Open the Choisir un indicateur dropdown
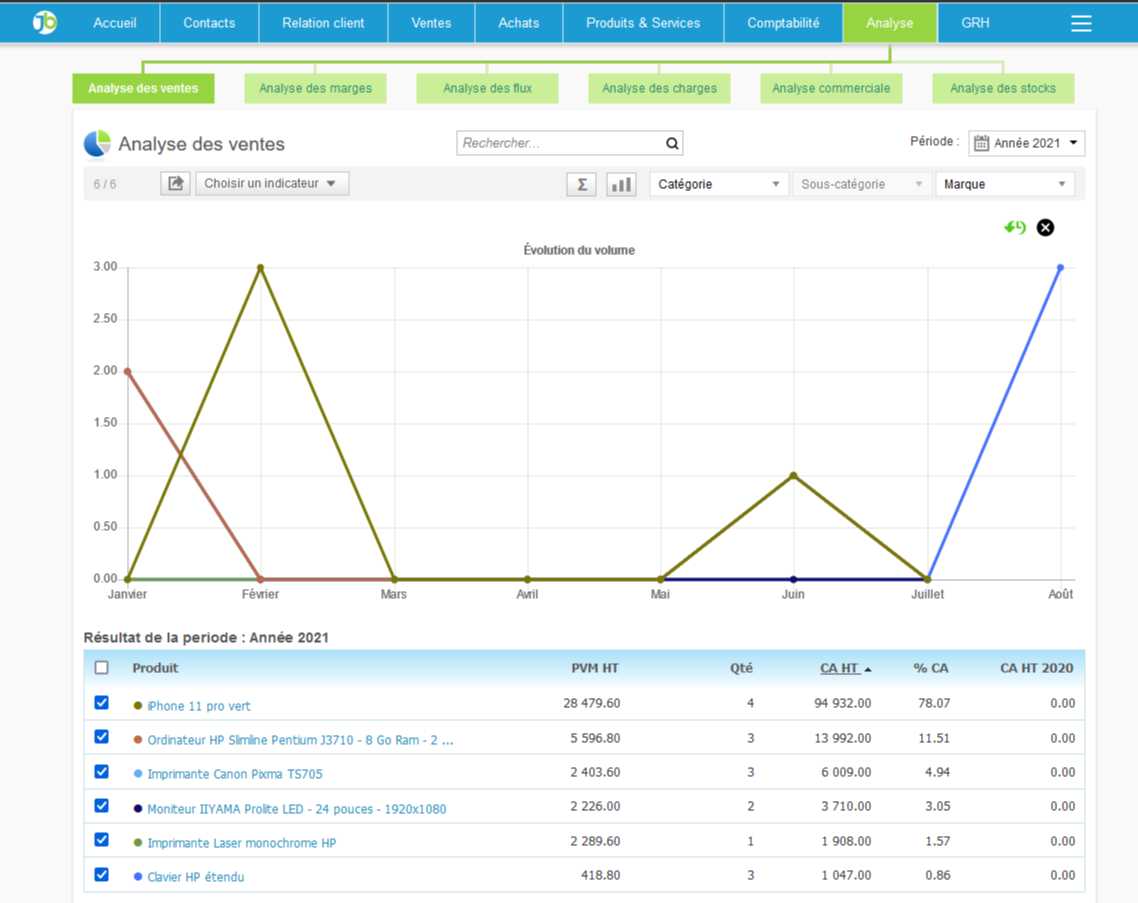 tap(271, 184)
